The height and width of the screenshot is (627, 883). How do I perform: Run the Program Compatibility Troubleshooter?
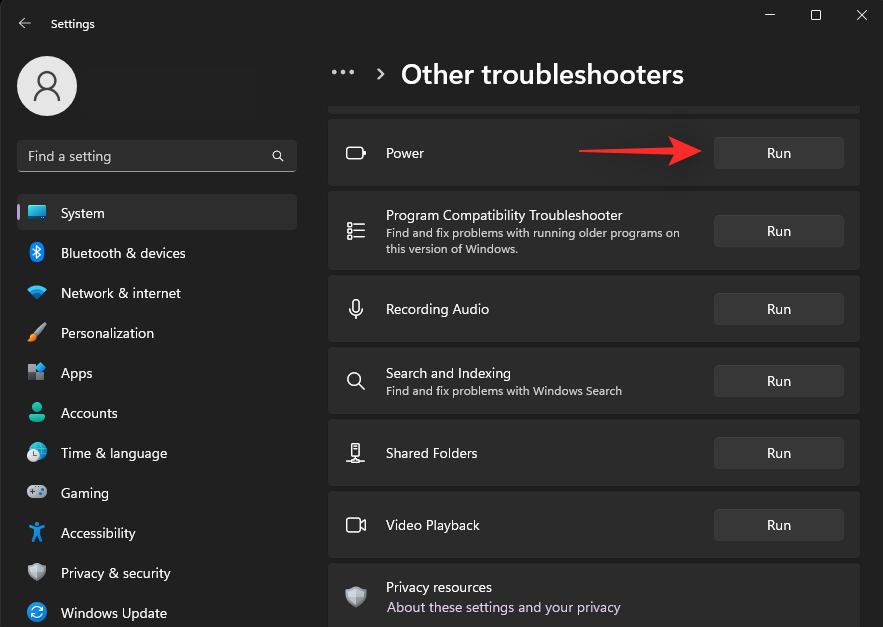779,231
